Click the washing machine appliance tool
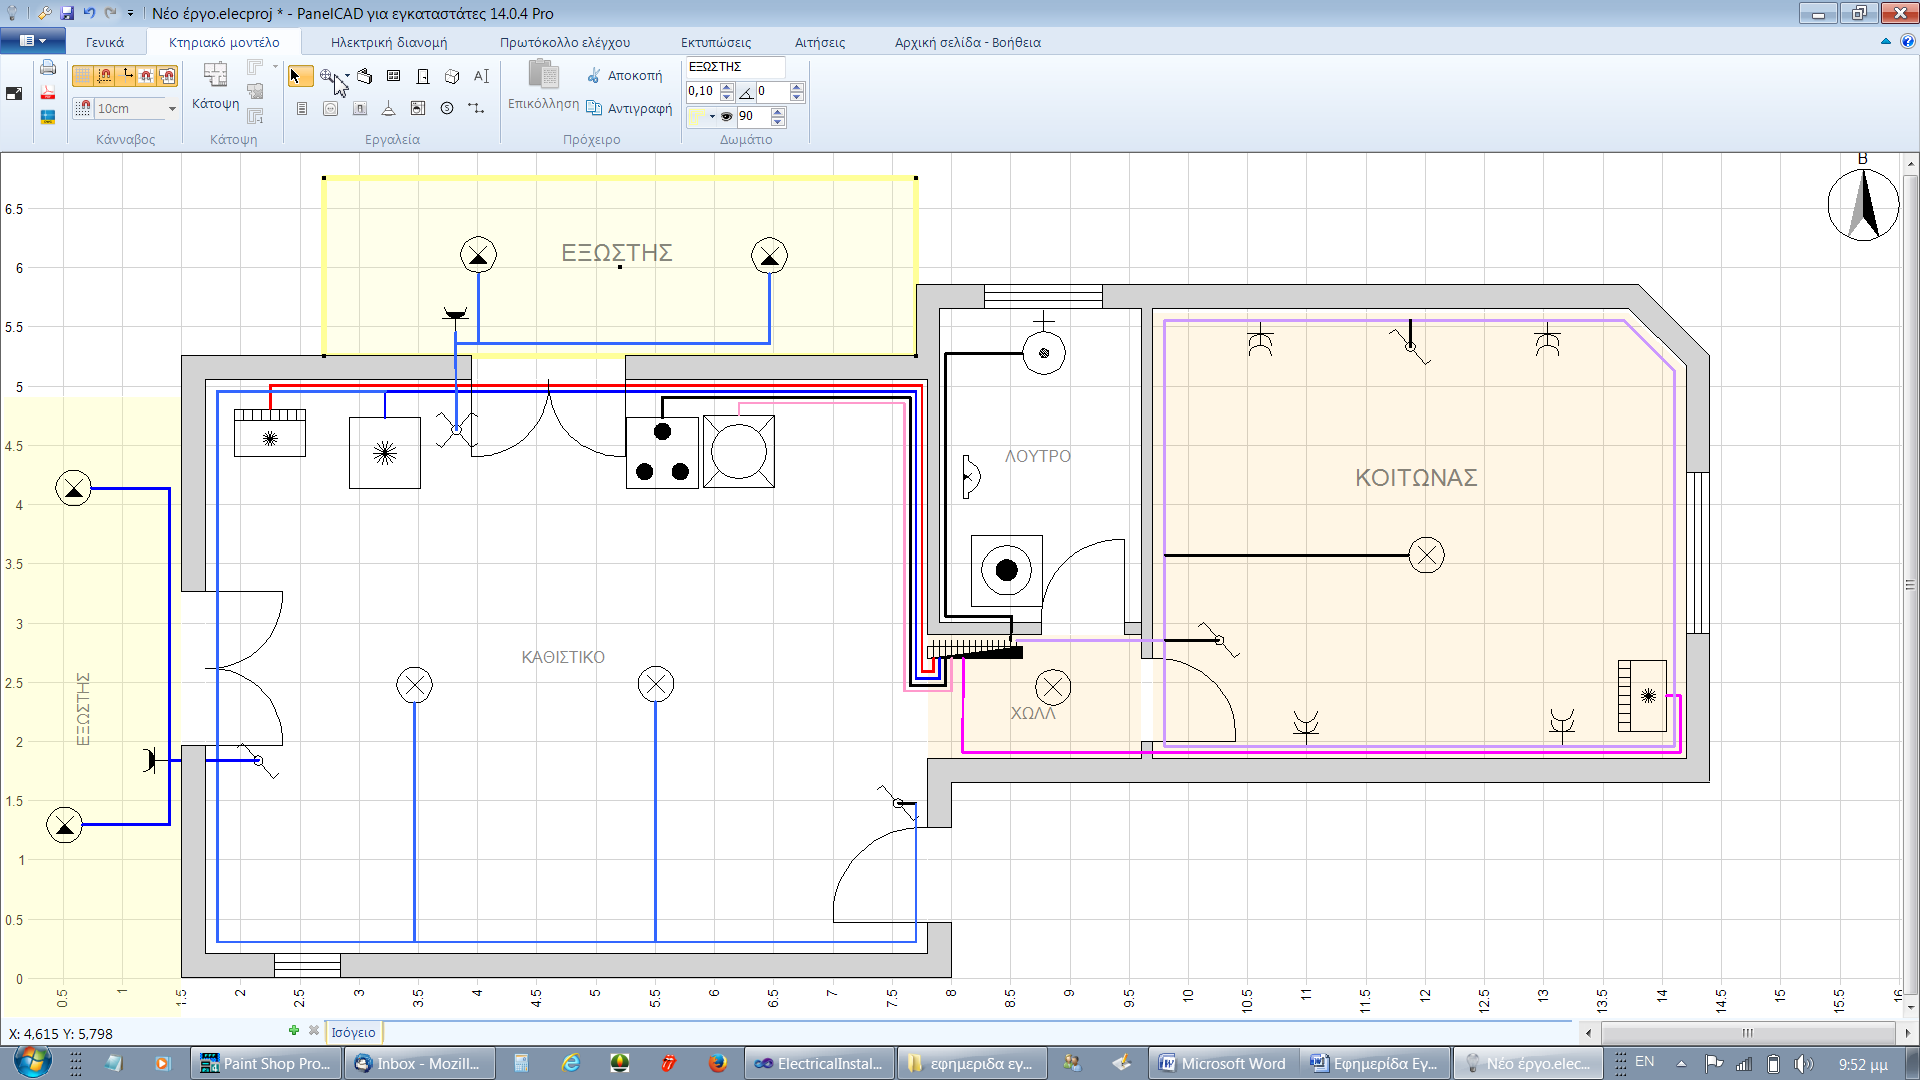 pyautogui.click(x=418, y=108)
